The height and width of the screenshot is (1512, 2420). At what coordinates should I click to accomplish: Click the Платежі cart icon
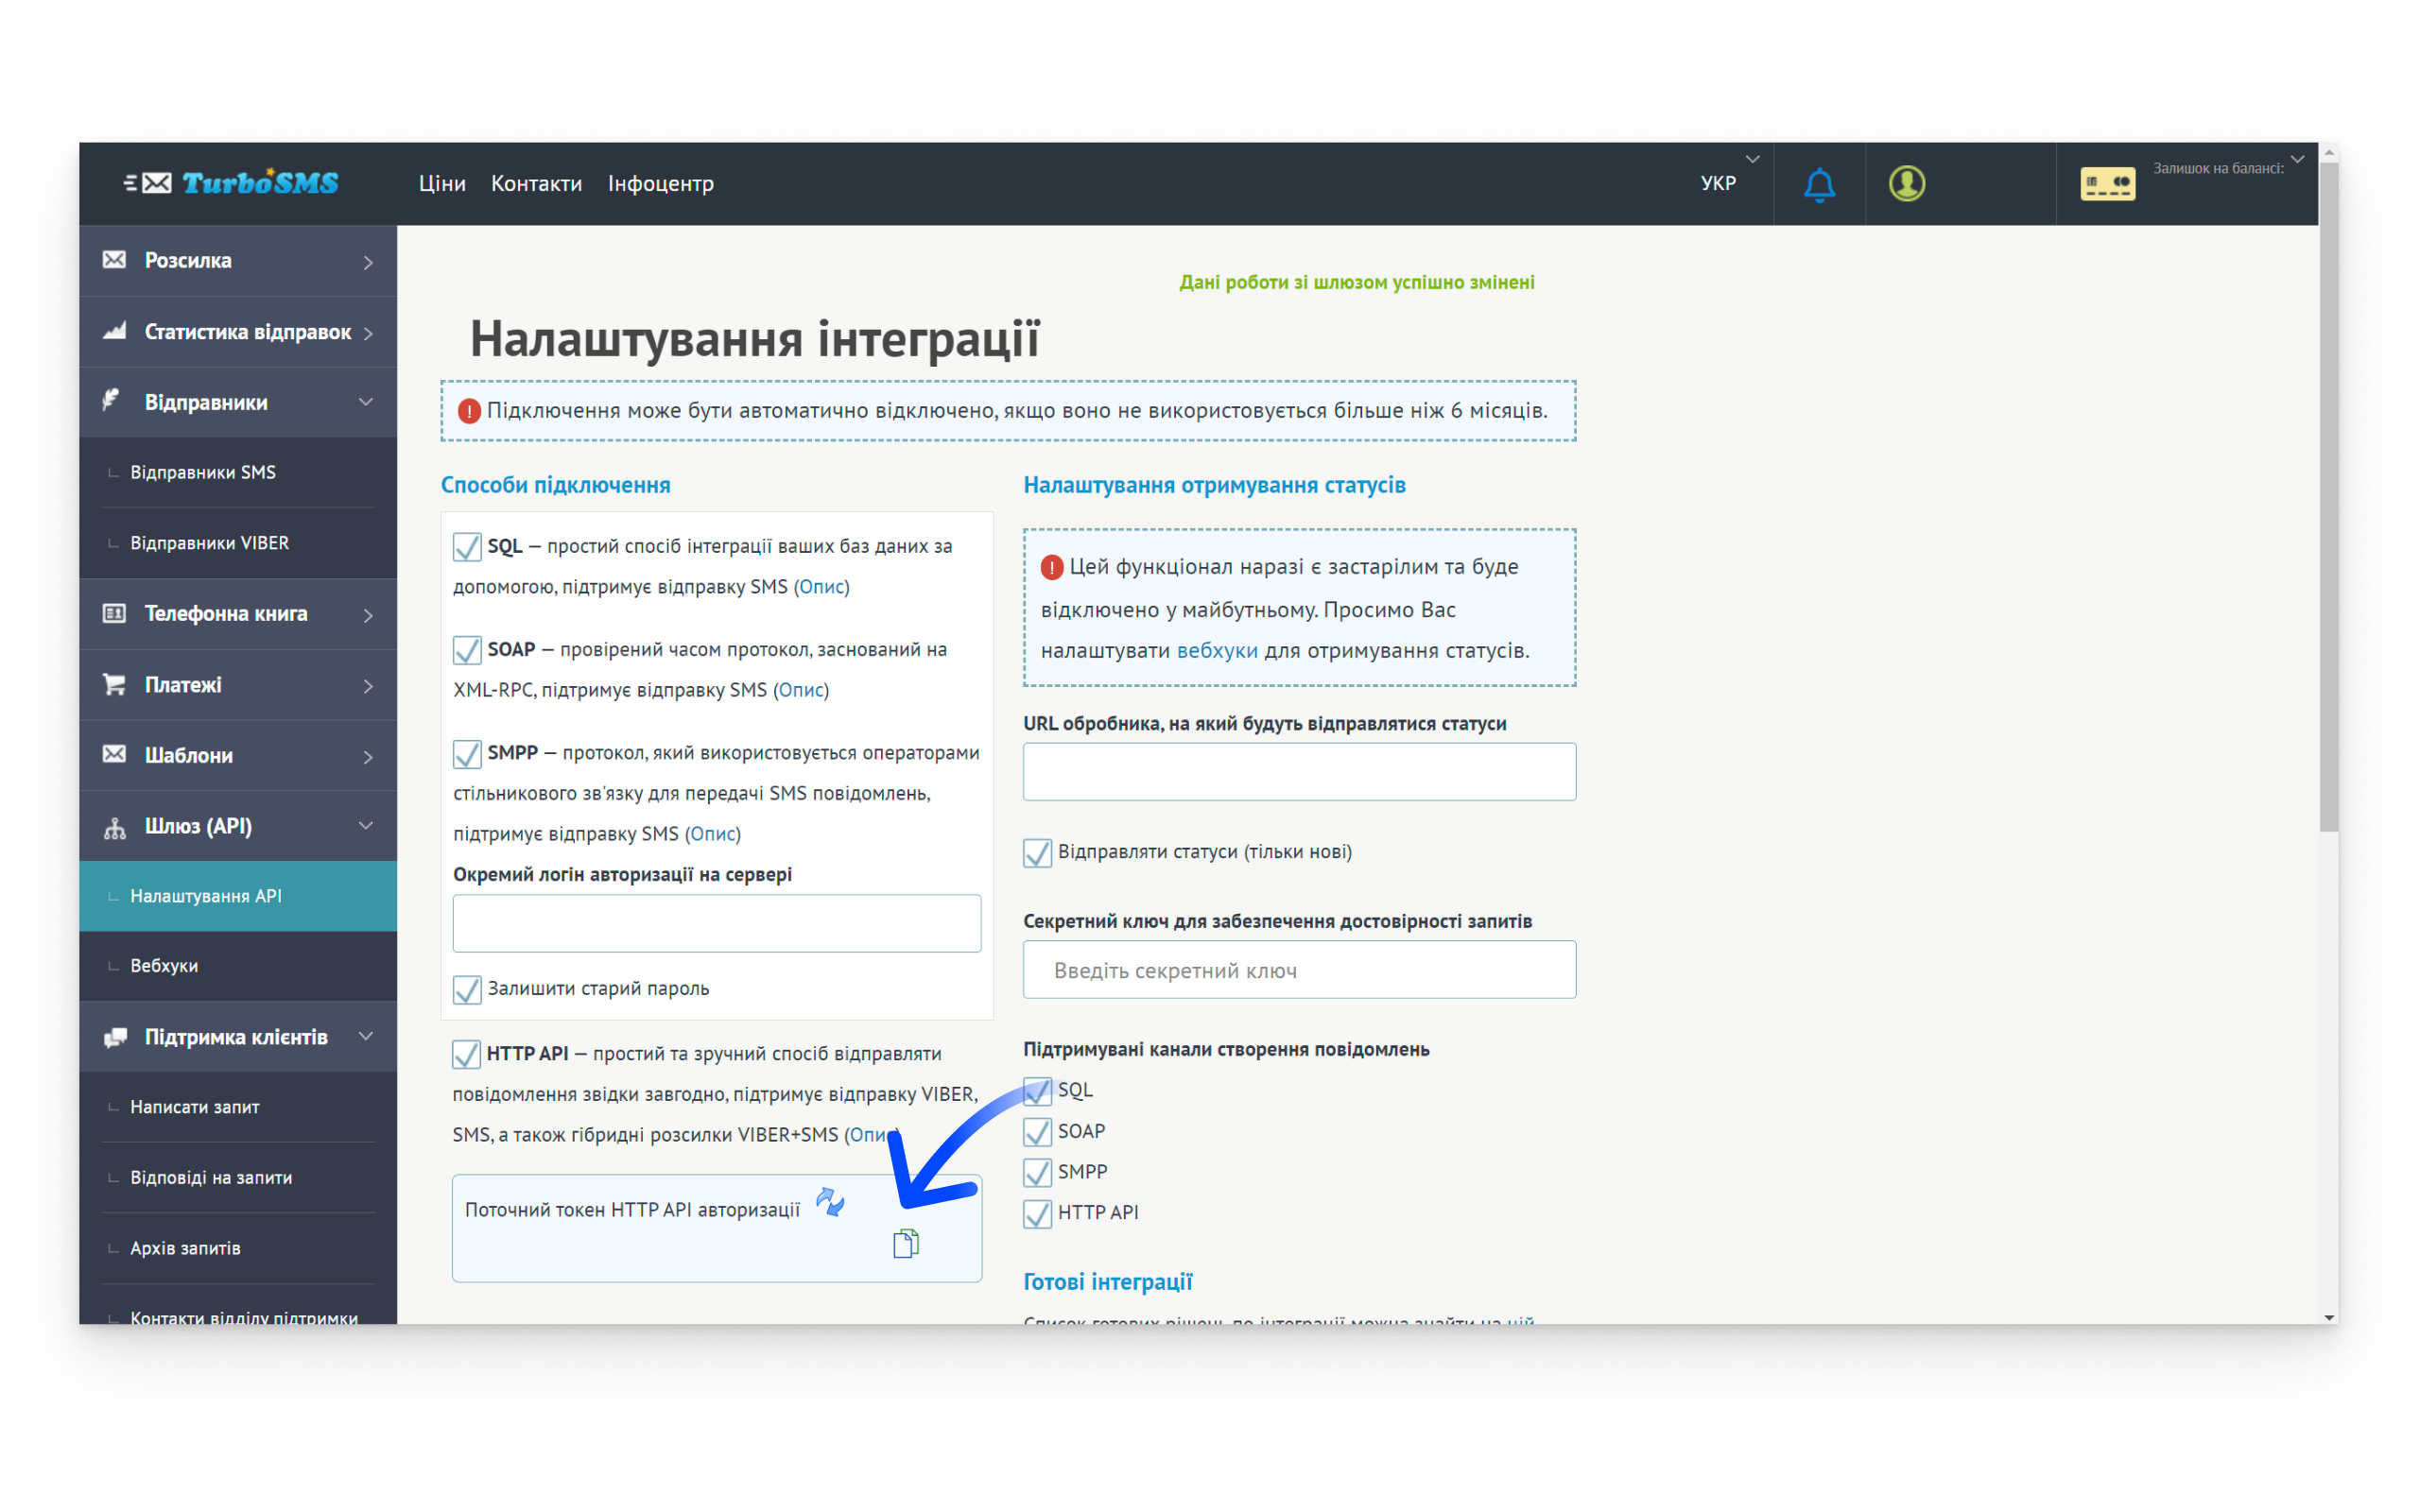click(114, 684)
